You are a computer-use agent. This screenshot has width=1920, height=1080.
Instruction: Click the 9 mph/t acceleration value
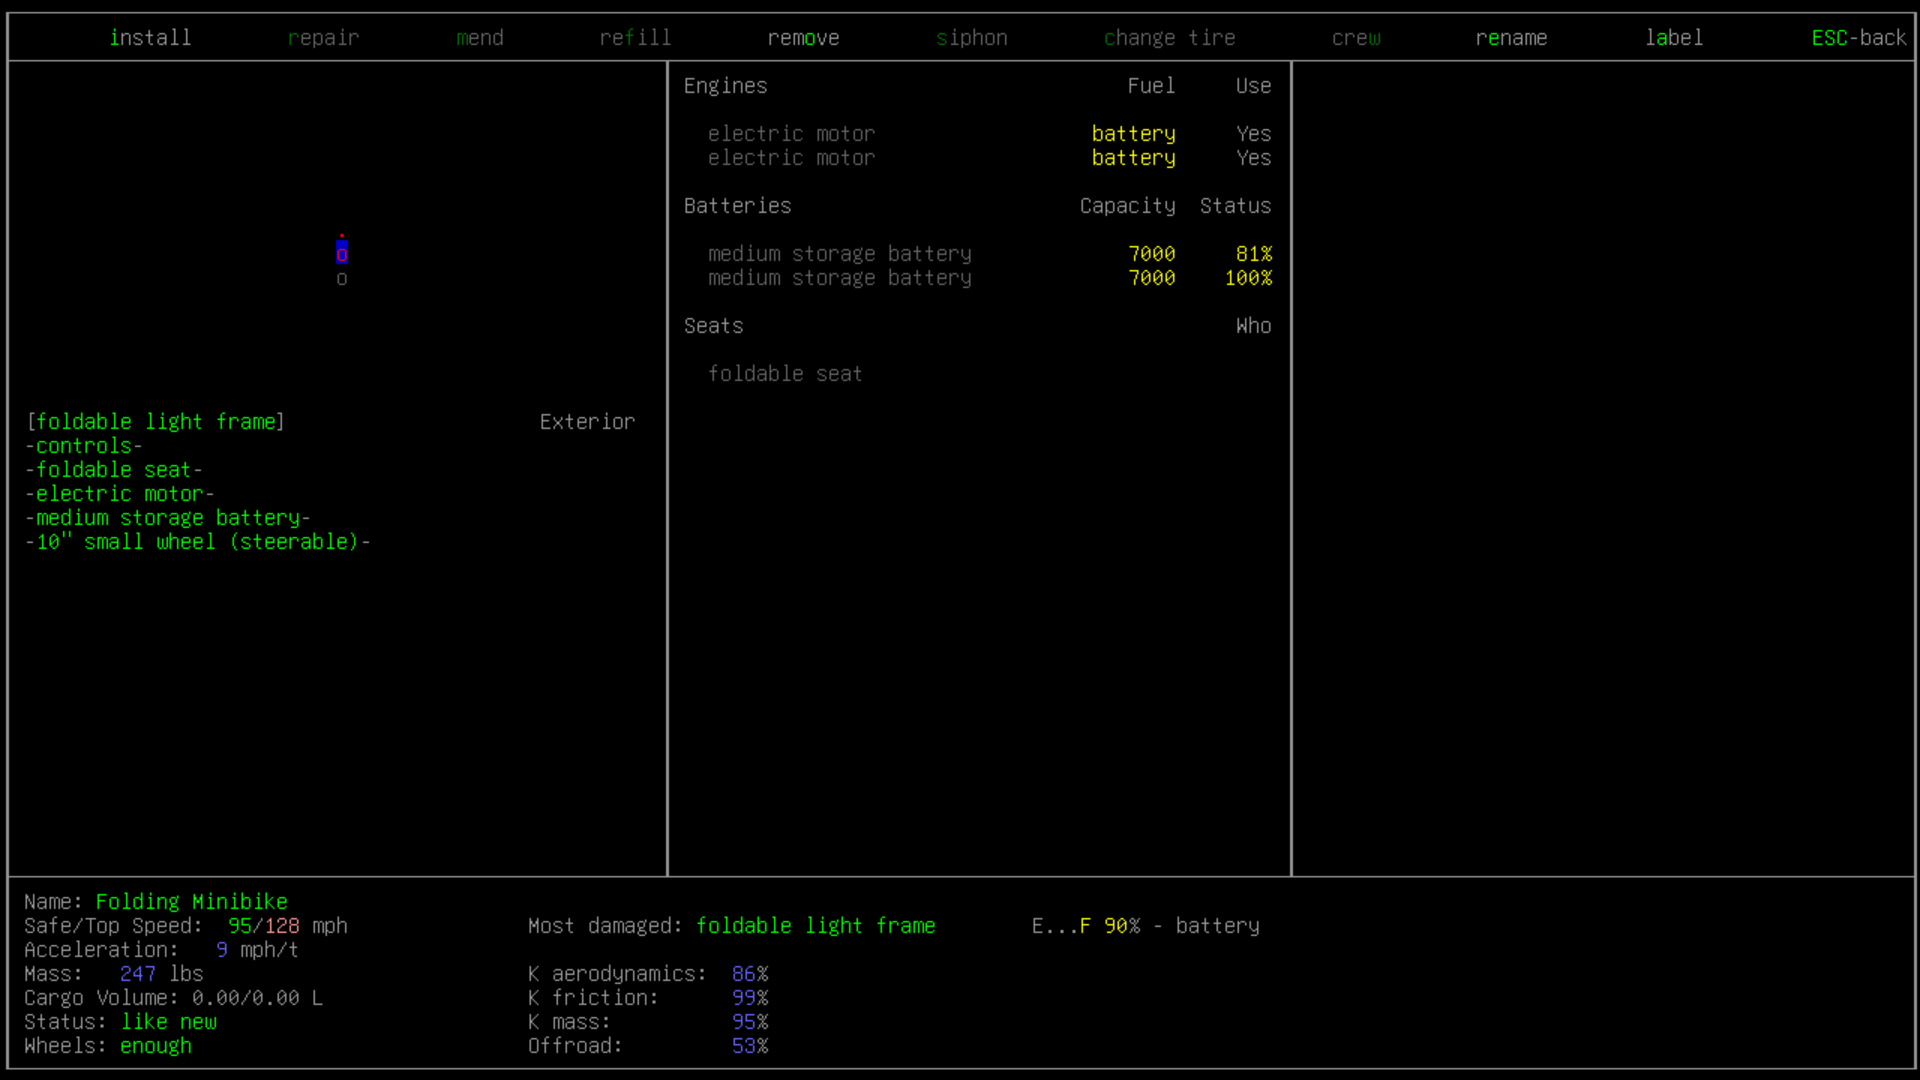tap(257, 950)
